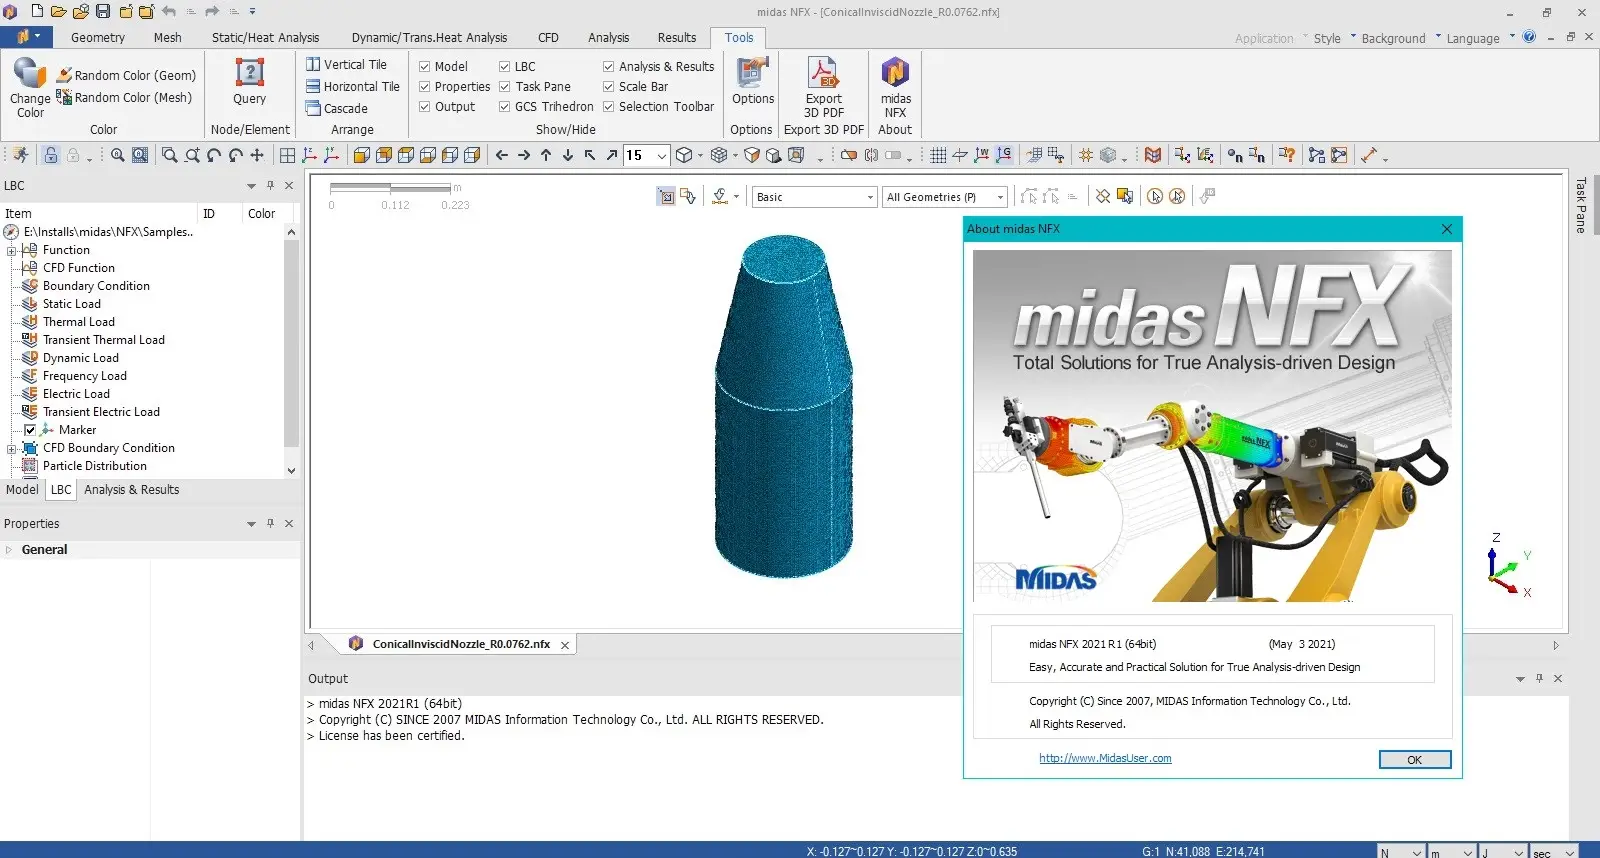Click the first orange-front cube view icon
This screenshot has width=1600, height=858.
361,155
